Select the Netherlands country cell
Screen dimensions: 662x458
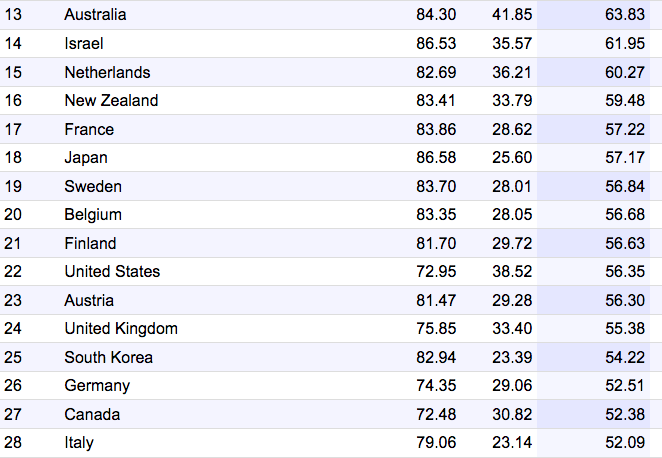click(x=107, y=72)
